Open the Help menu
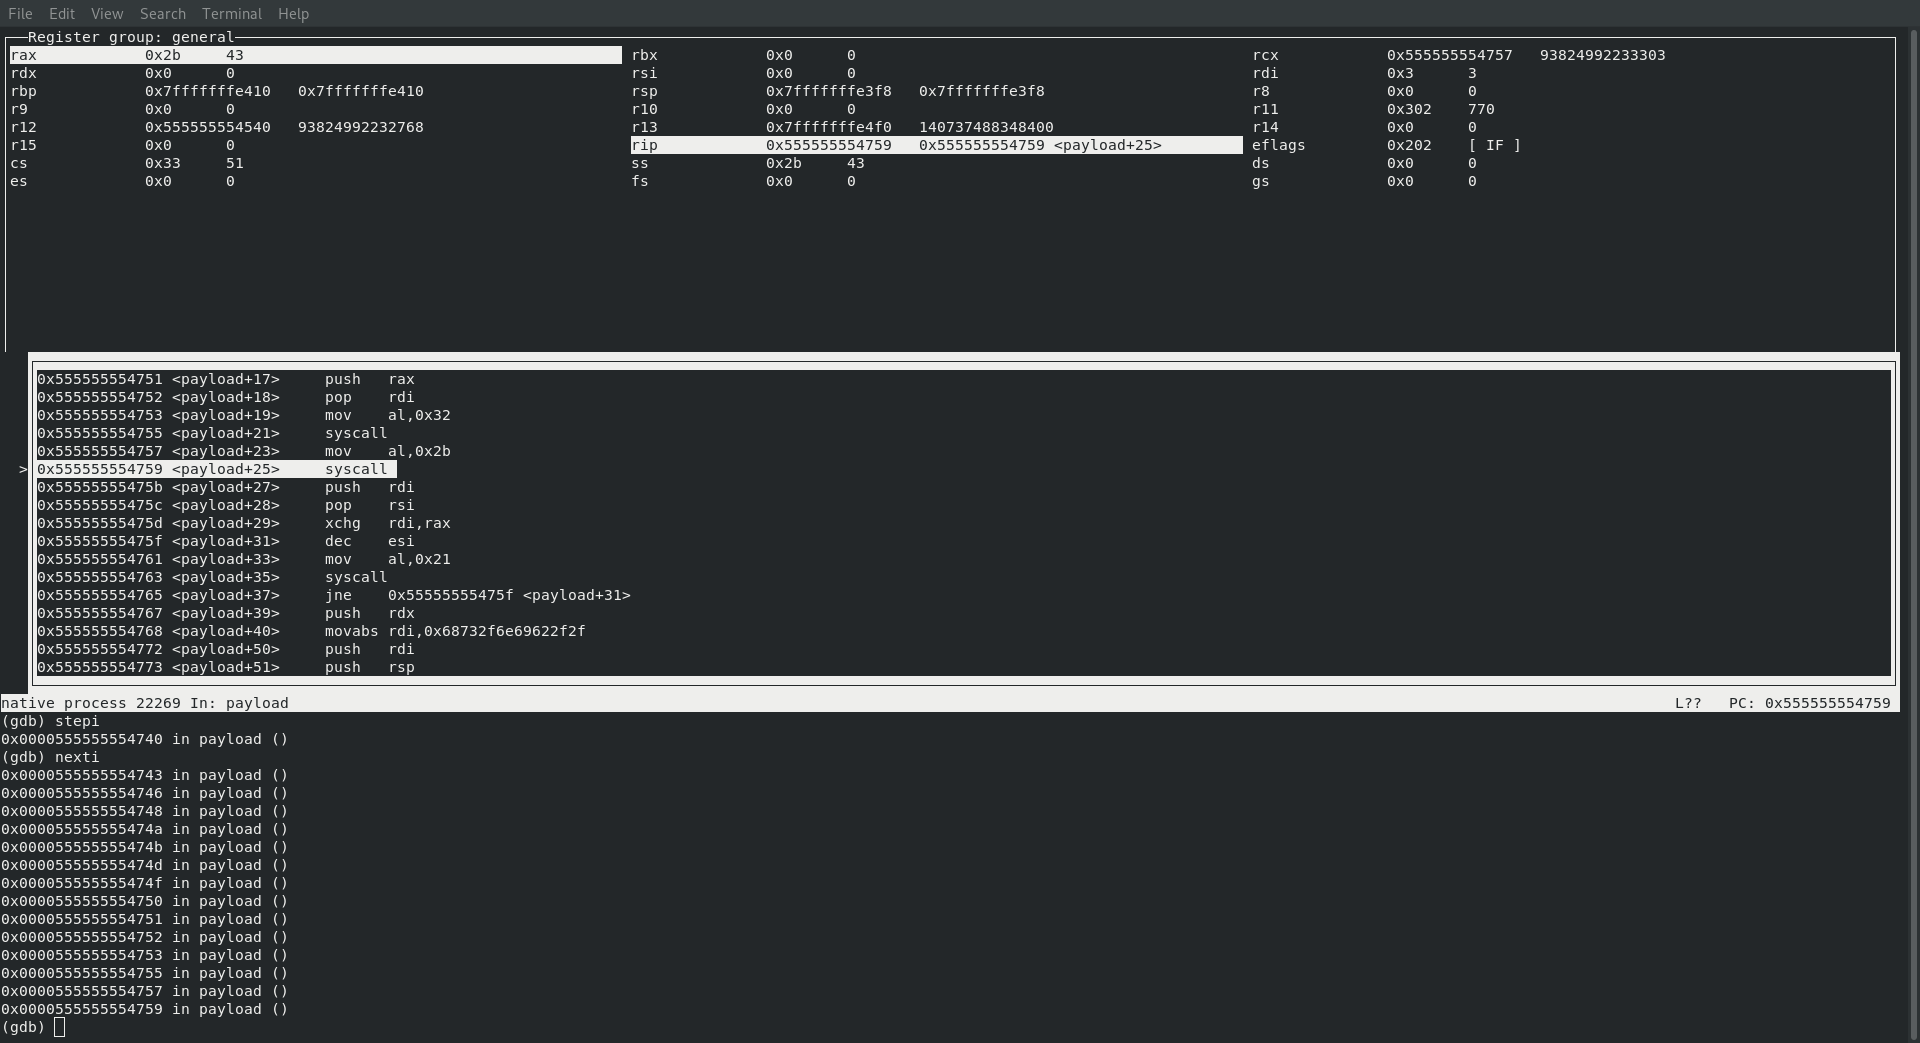The height and width of the screenshot is (1043, 1920). point(292,13)
